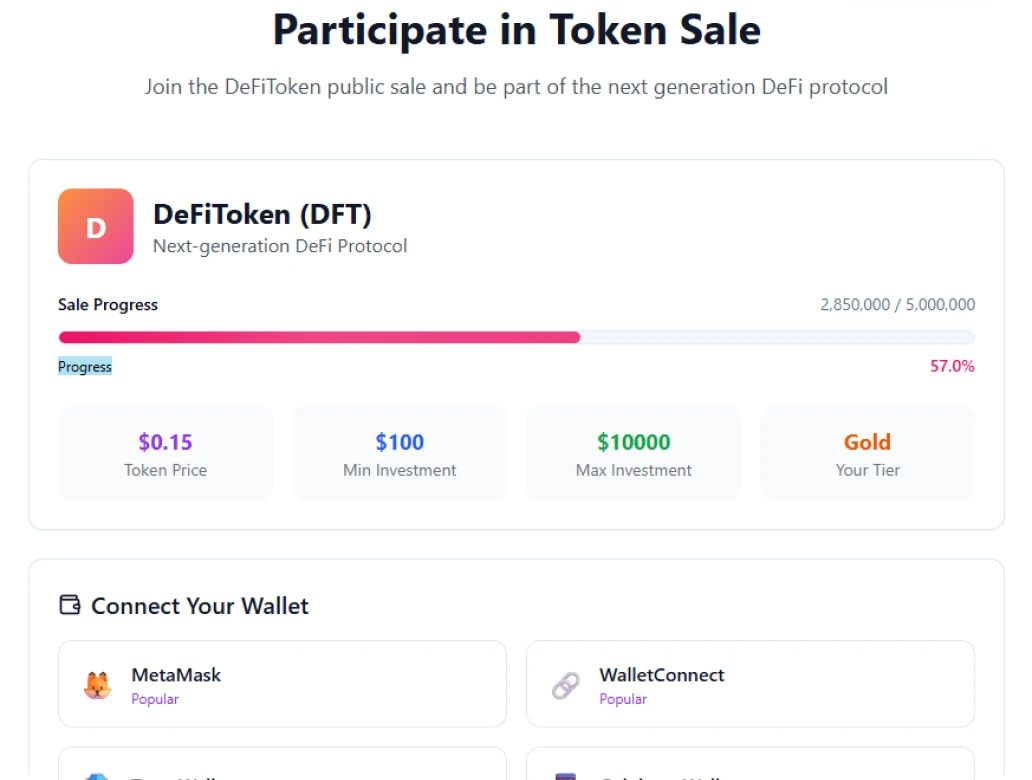Click the 2,850,000 / 5,000,000 sale counter

pos(897,304)
